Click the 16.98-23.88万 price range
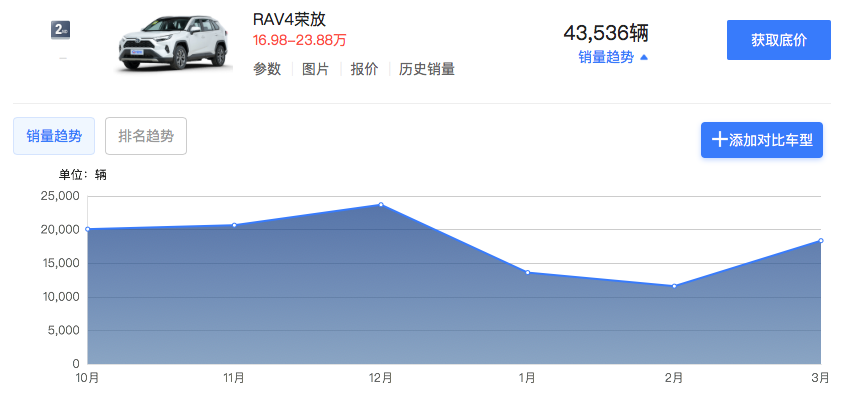The width and height of the screenshot is (841, 394). (300, 40)
